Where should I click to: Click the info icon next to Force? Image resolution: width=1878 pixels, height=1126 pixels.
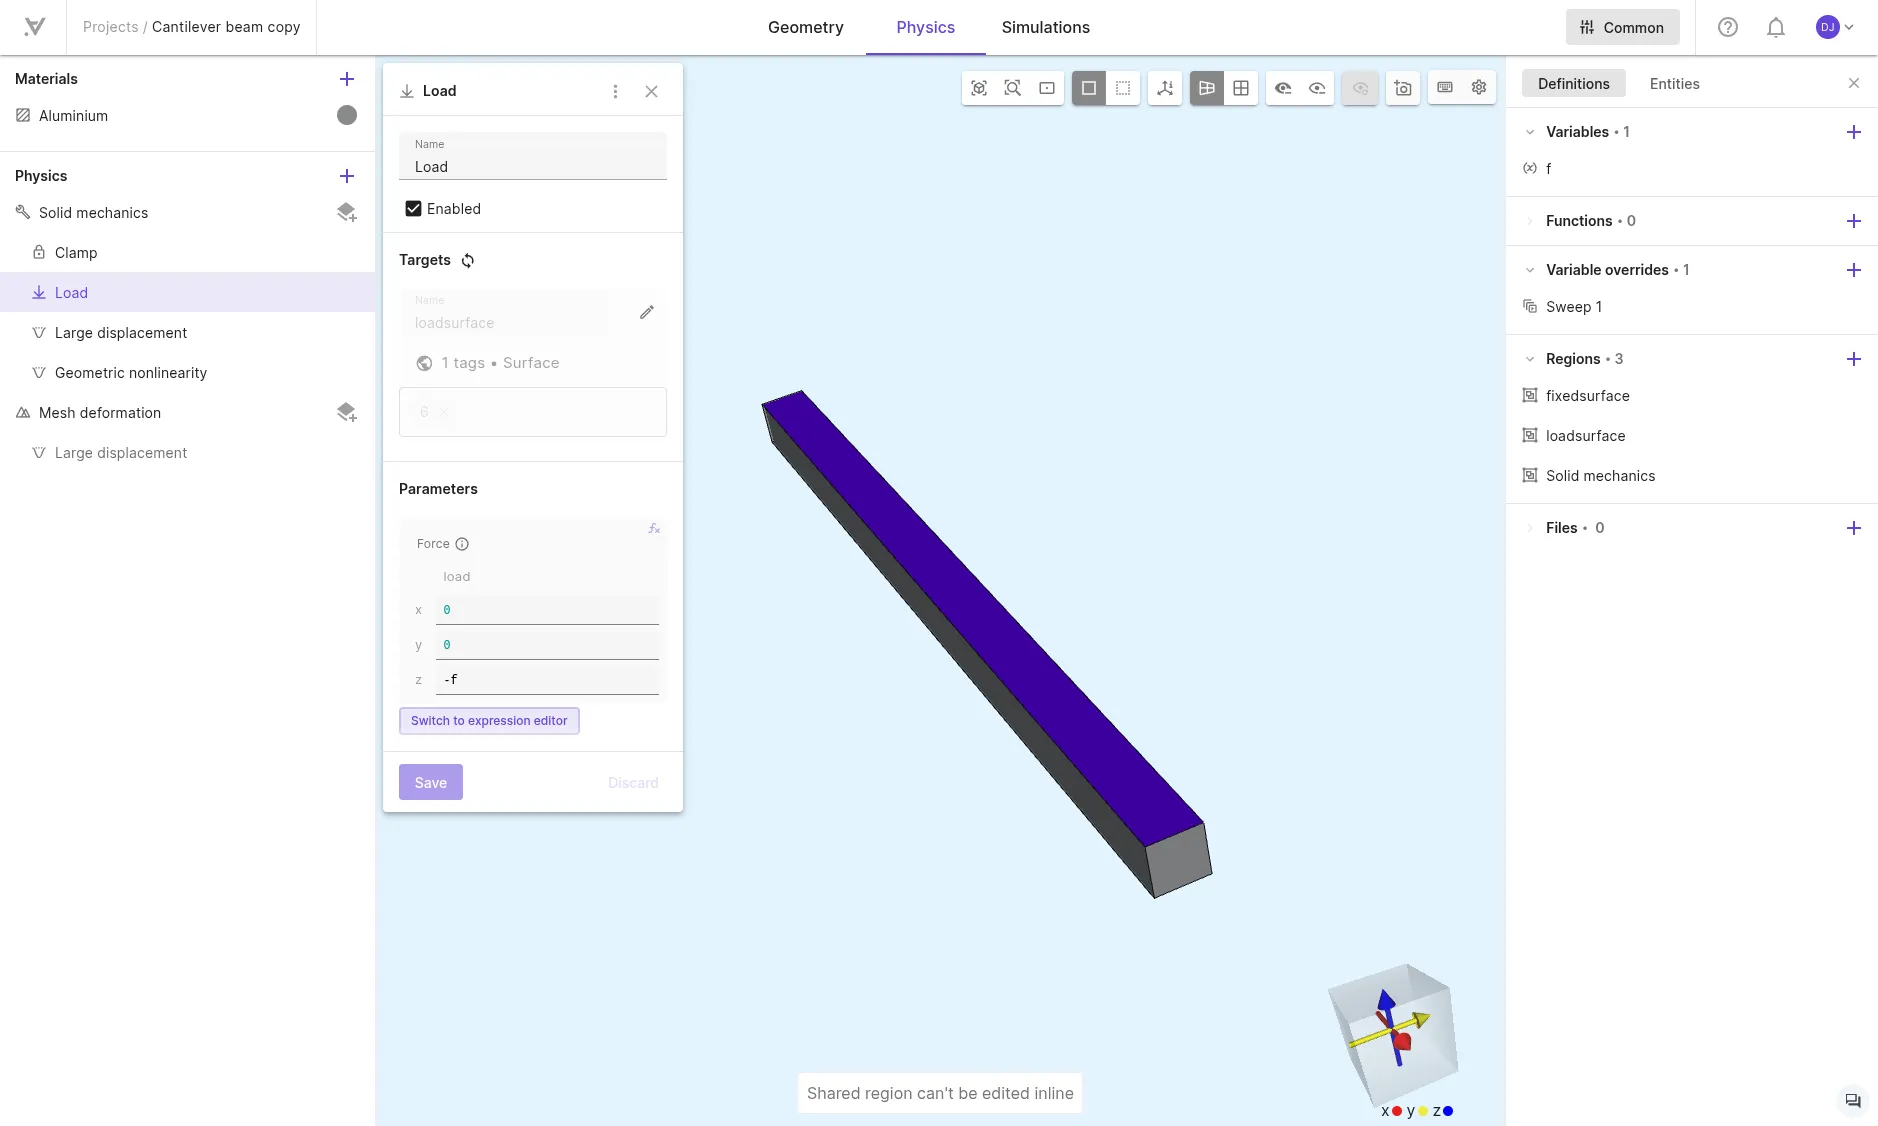462,544
